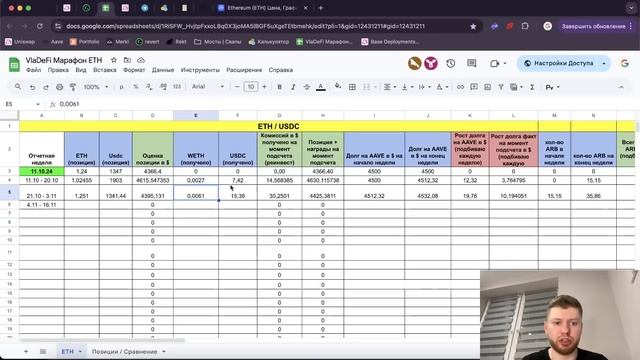The width and height of the screenshot is (640, 360).
Task: Open the Данные menu
Action: (163, 70)
